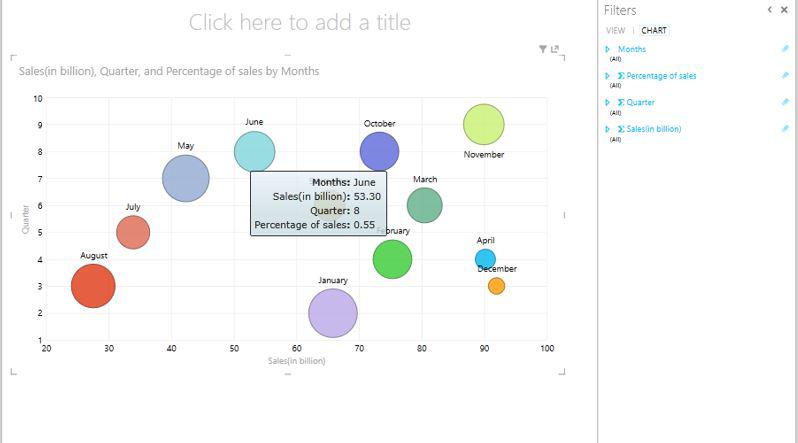The width and height of the screenshot is (798, 443).
Task: Select the May bubble
Action: point(186,179)
